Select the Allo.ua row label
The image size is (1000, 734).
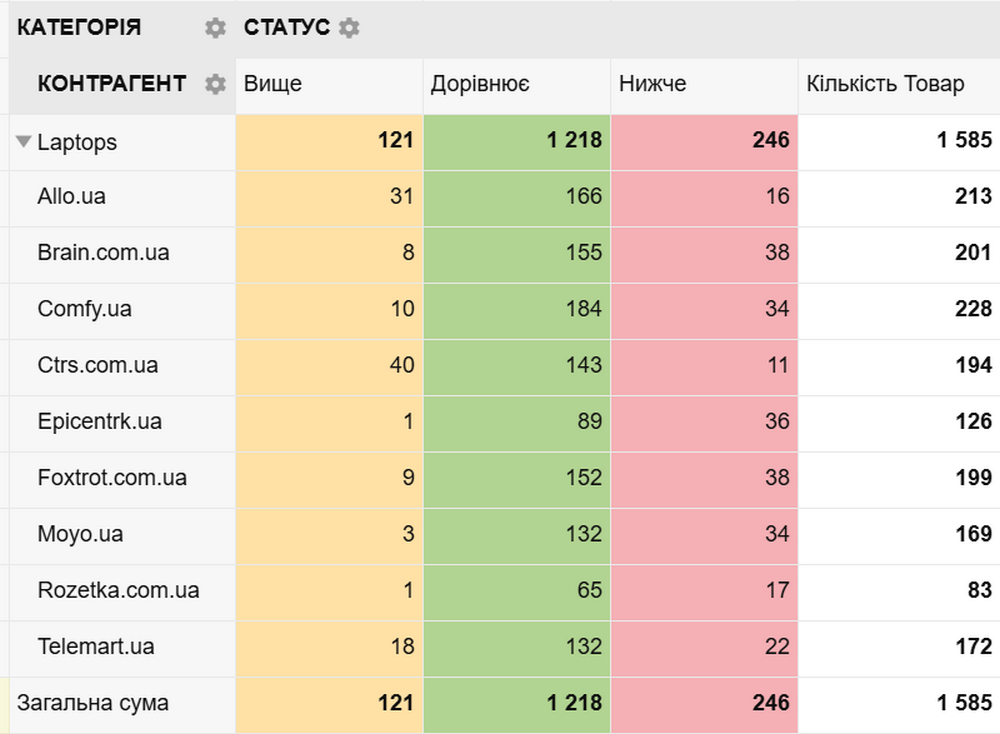click(x=71, y=197)
